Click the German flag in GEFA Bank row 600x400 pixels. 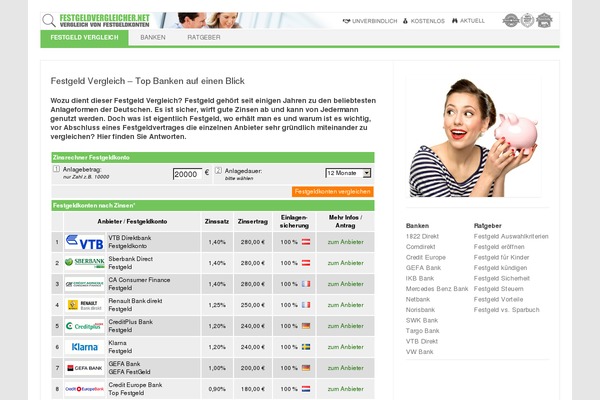pos(306,368)
